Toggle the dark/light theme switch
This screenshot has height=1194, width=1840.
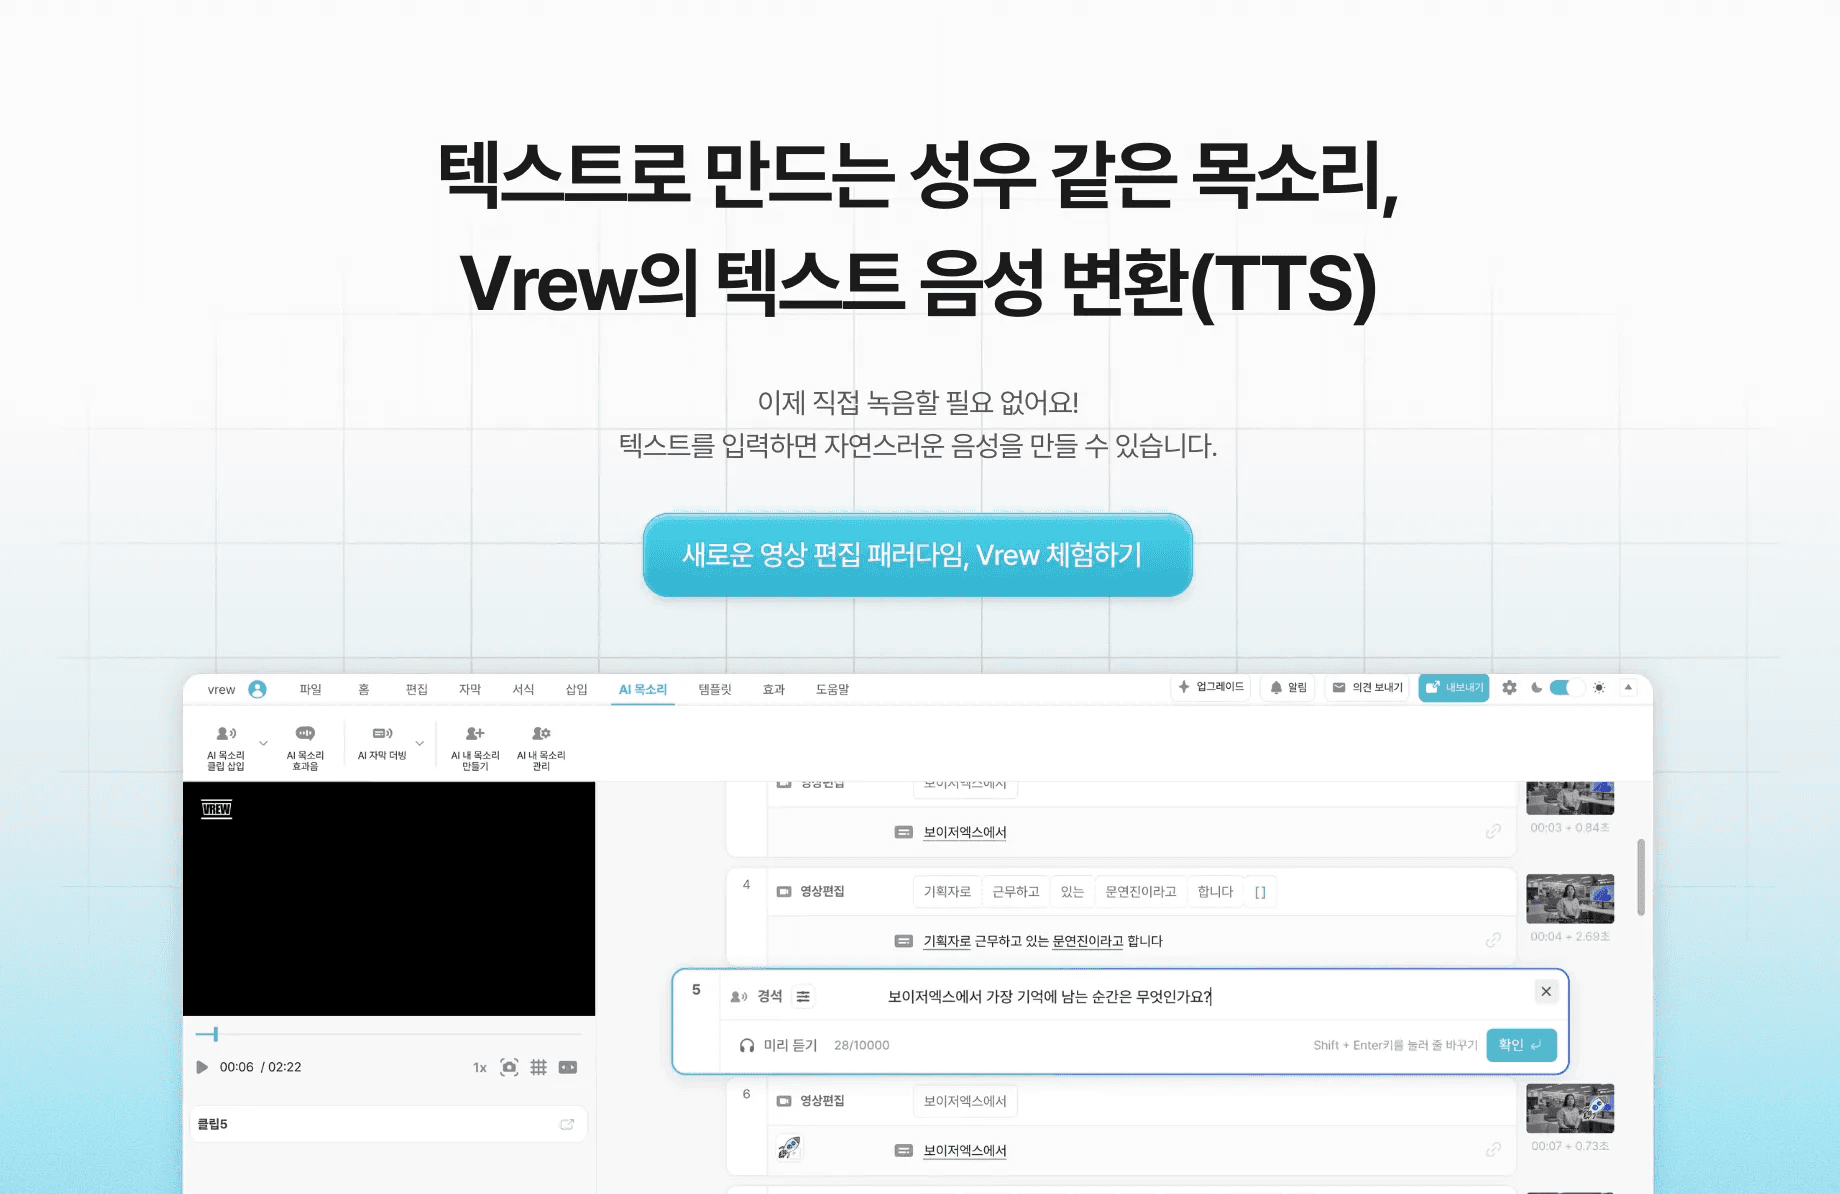click(1567, 687)
